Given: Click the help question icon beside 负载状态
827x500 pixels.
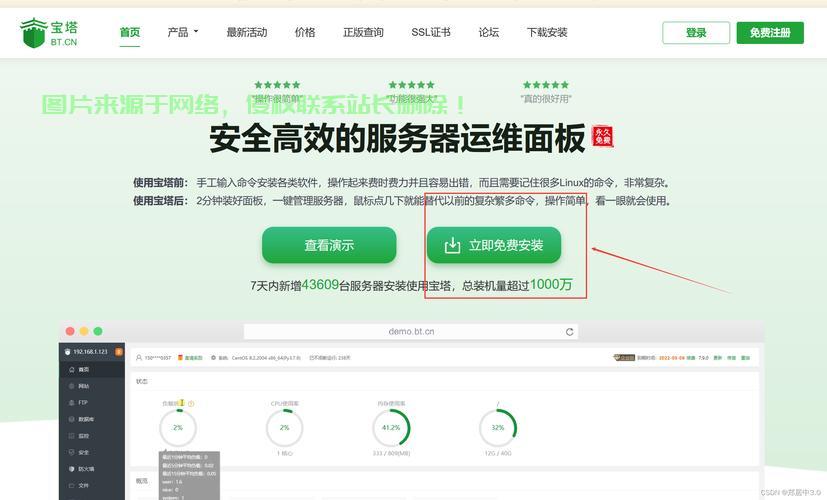Looking at the screenshot, I should pos(191,403).
